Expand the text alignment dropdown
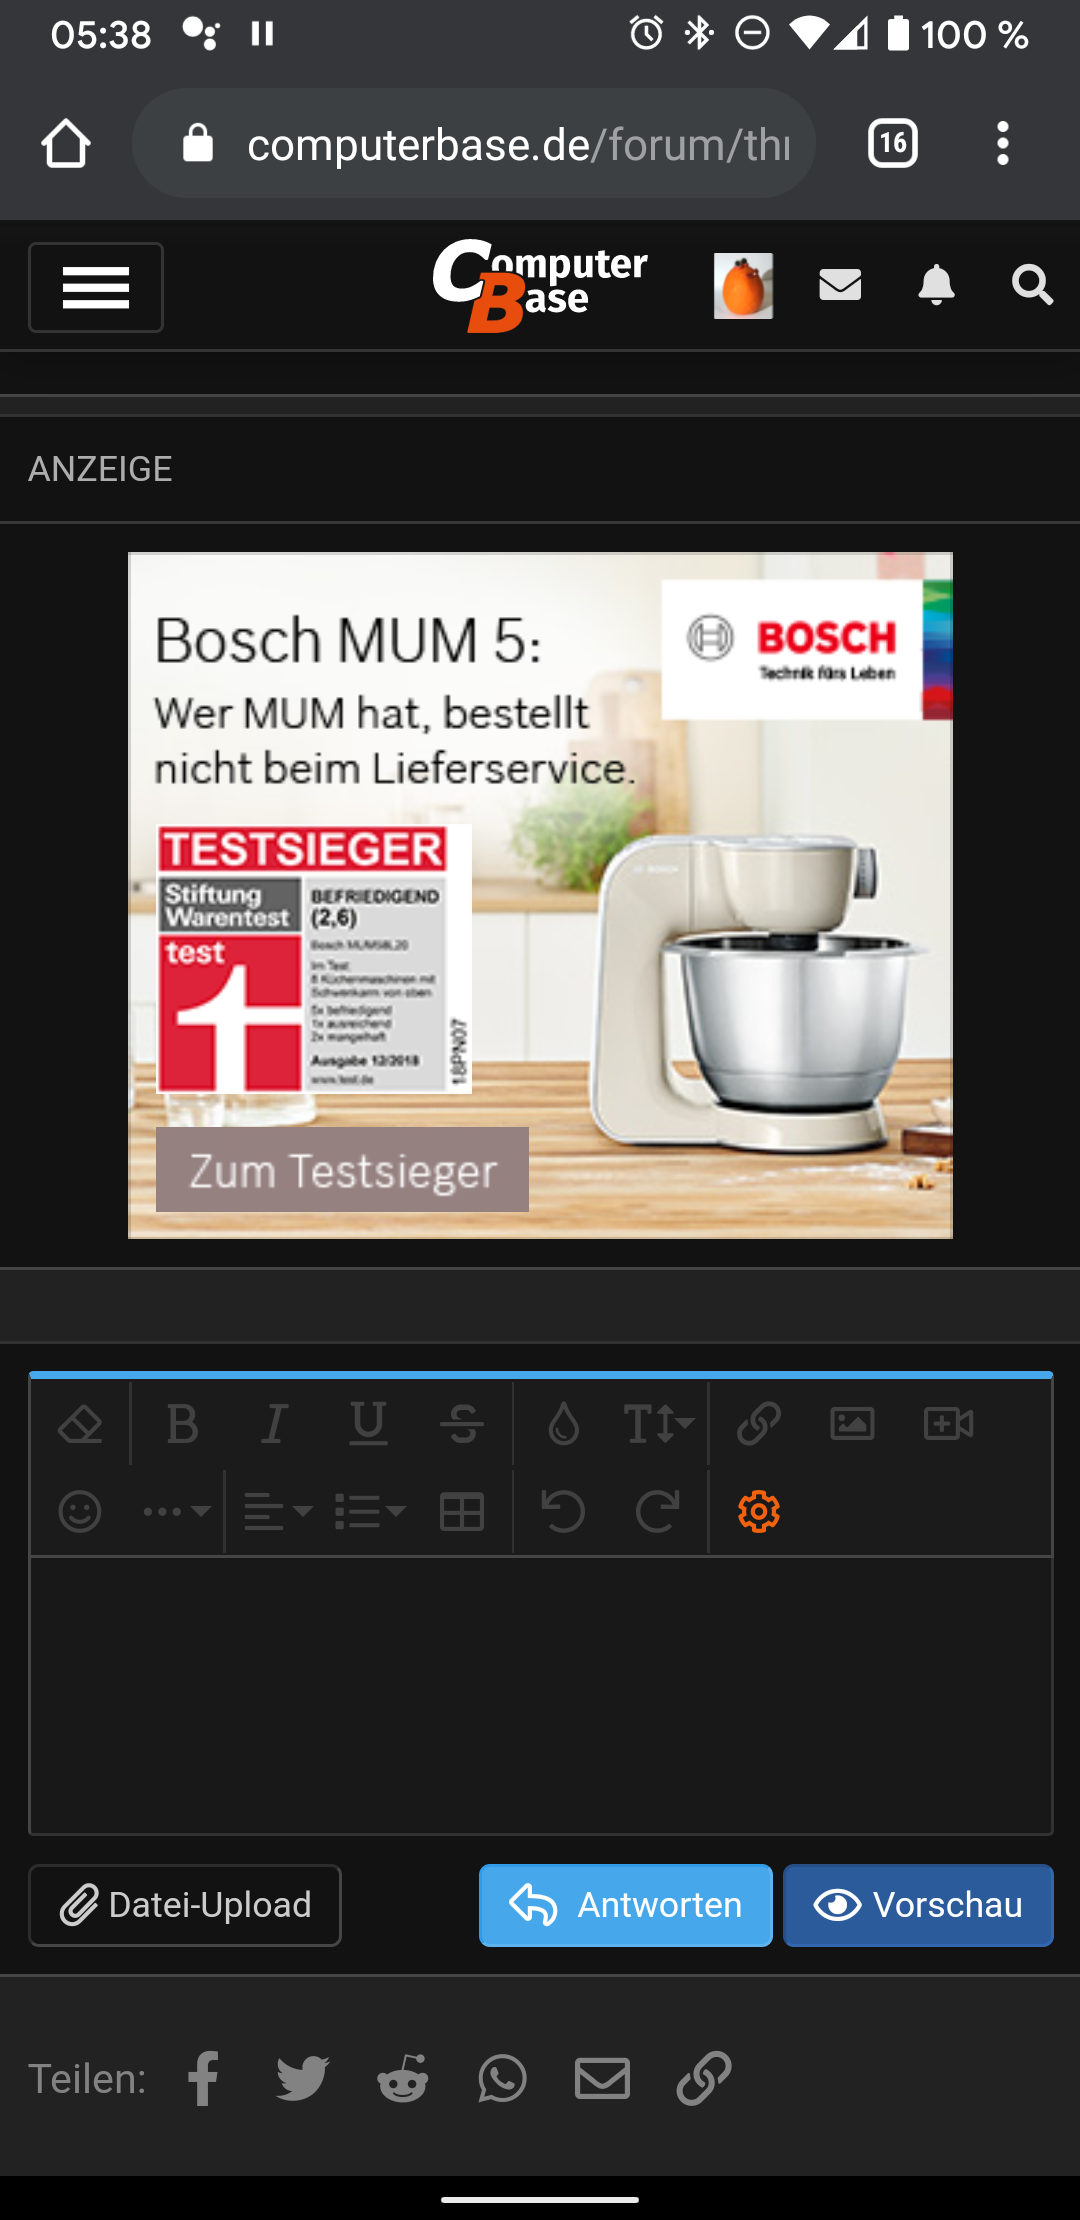The image size is (1080, 2220). [x=278, y=1512]
